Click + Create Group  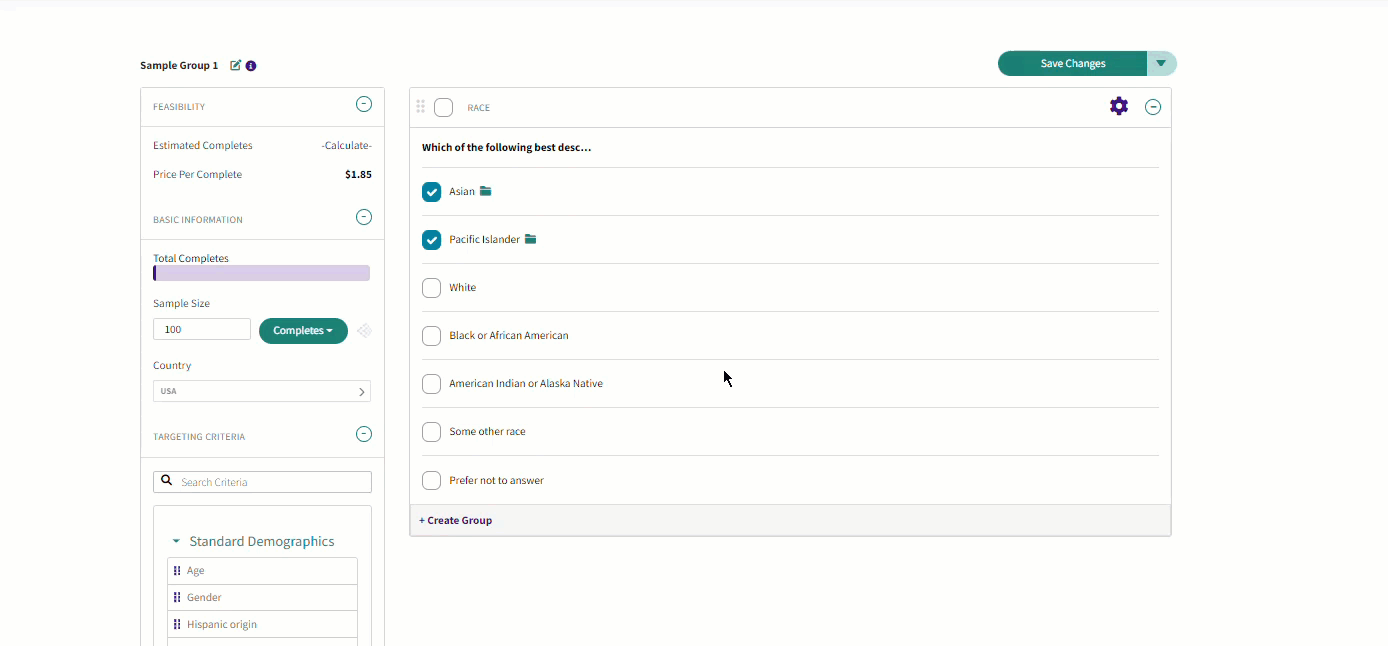pyautogui.click(x=455, y=520)
